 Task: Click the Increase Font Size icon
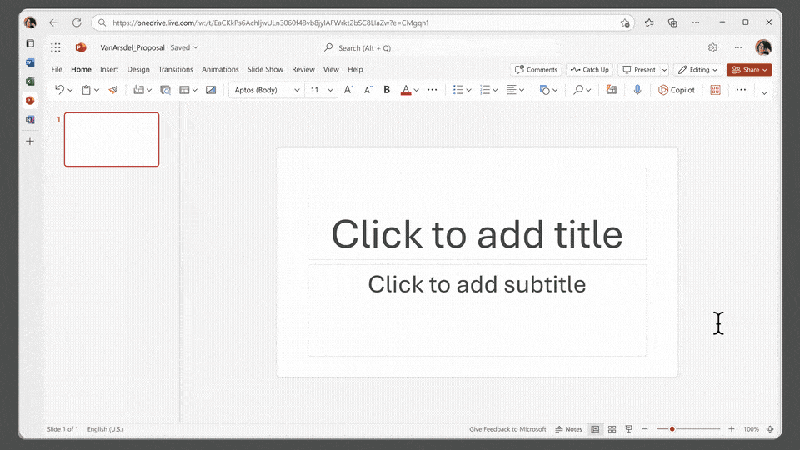click(348, 90)
